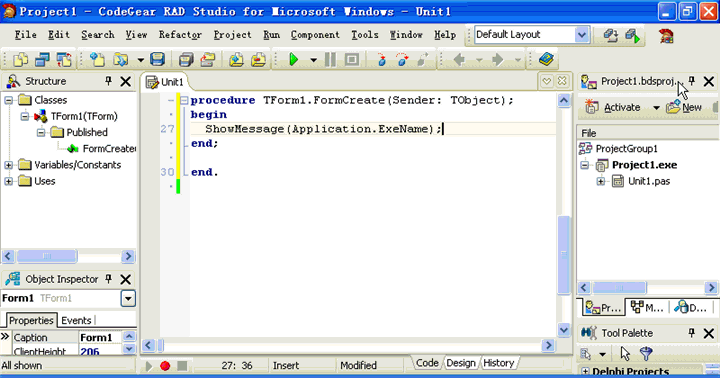Click the Remove File from Project icon

[x=259, y=59]
